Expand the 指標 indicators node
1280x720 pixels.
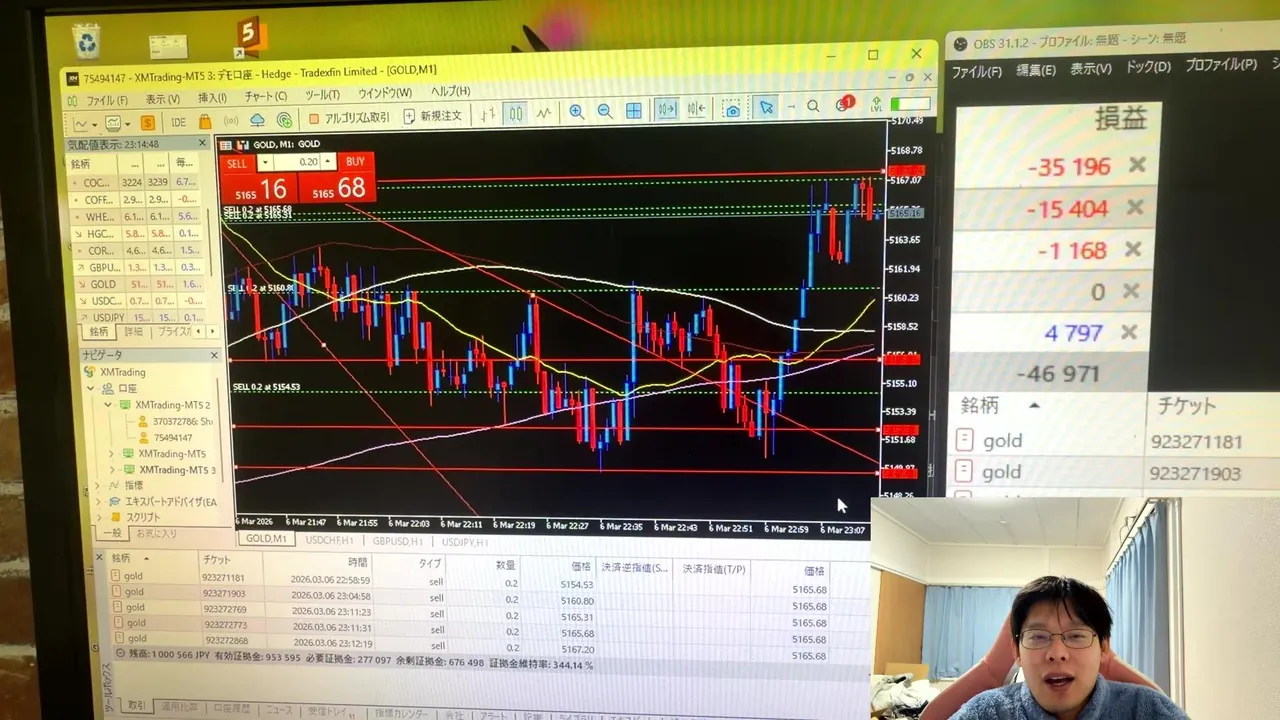pos(96,485)
